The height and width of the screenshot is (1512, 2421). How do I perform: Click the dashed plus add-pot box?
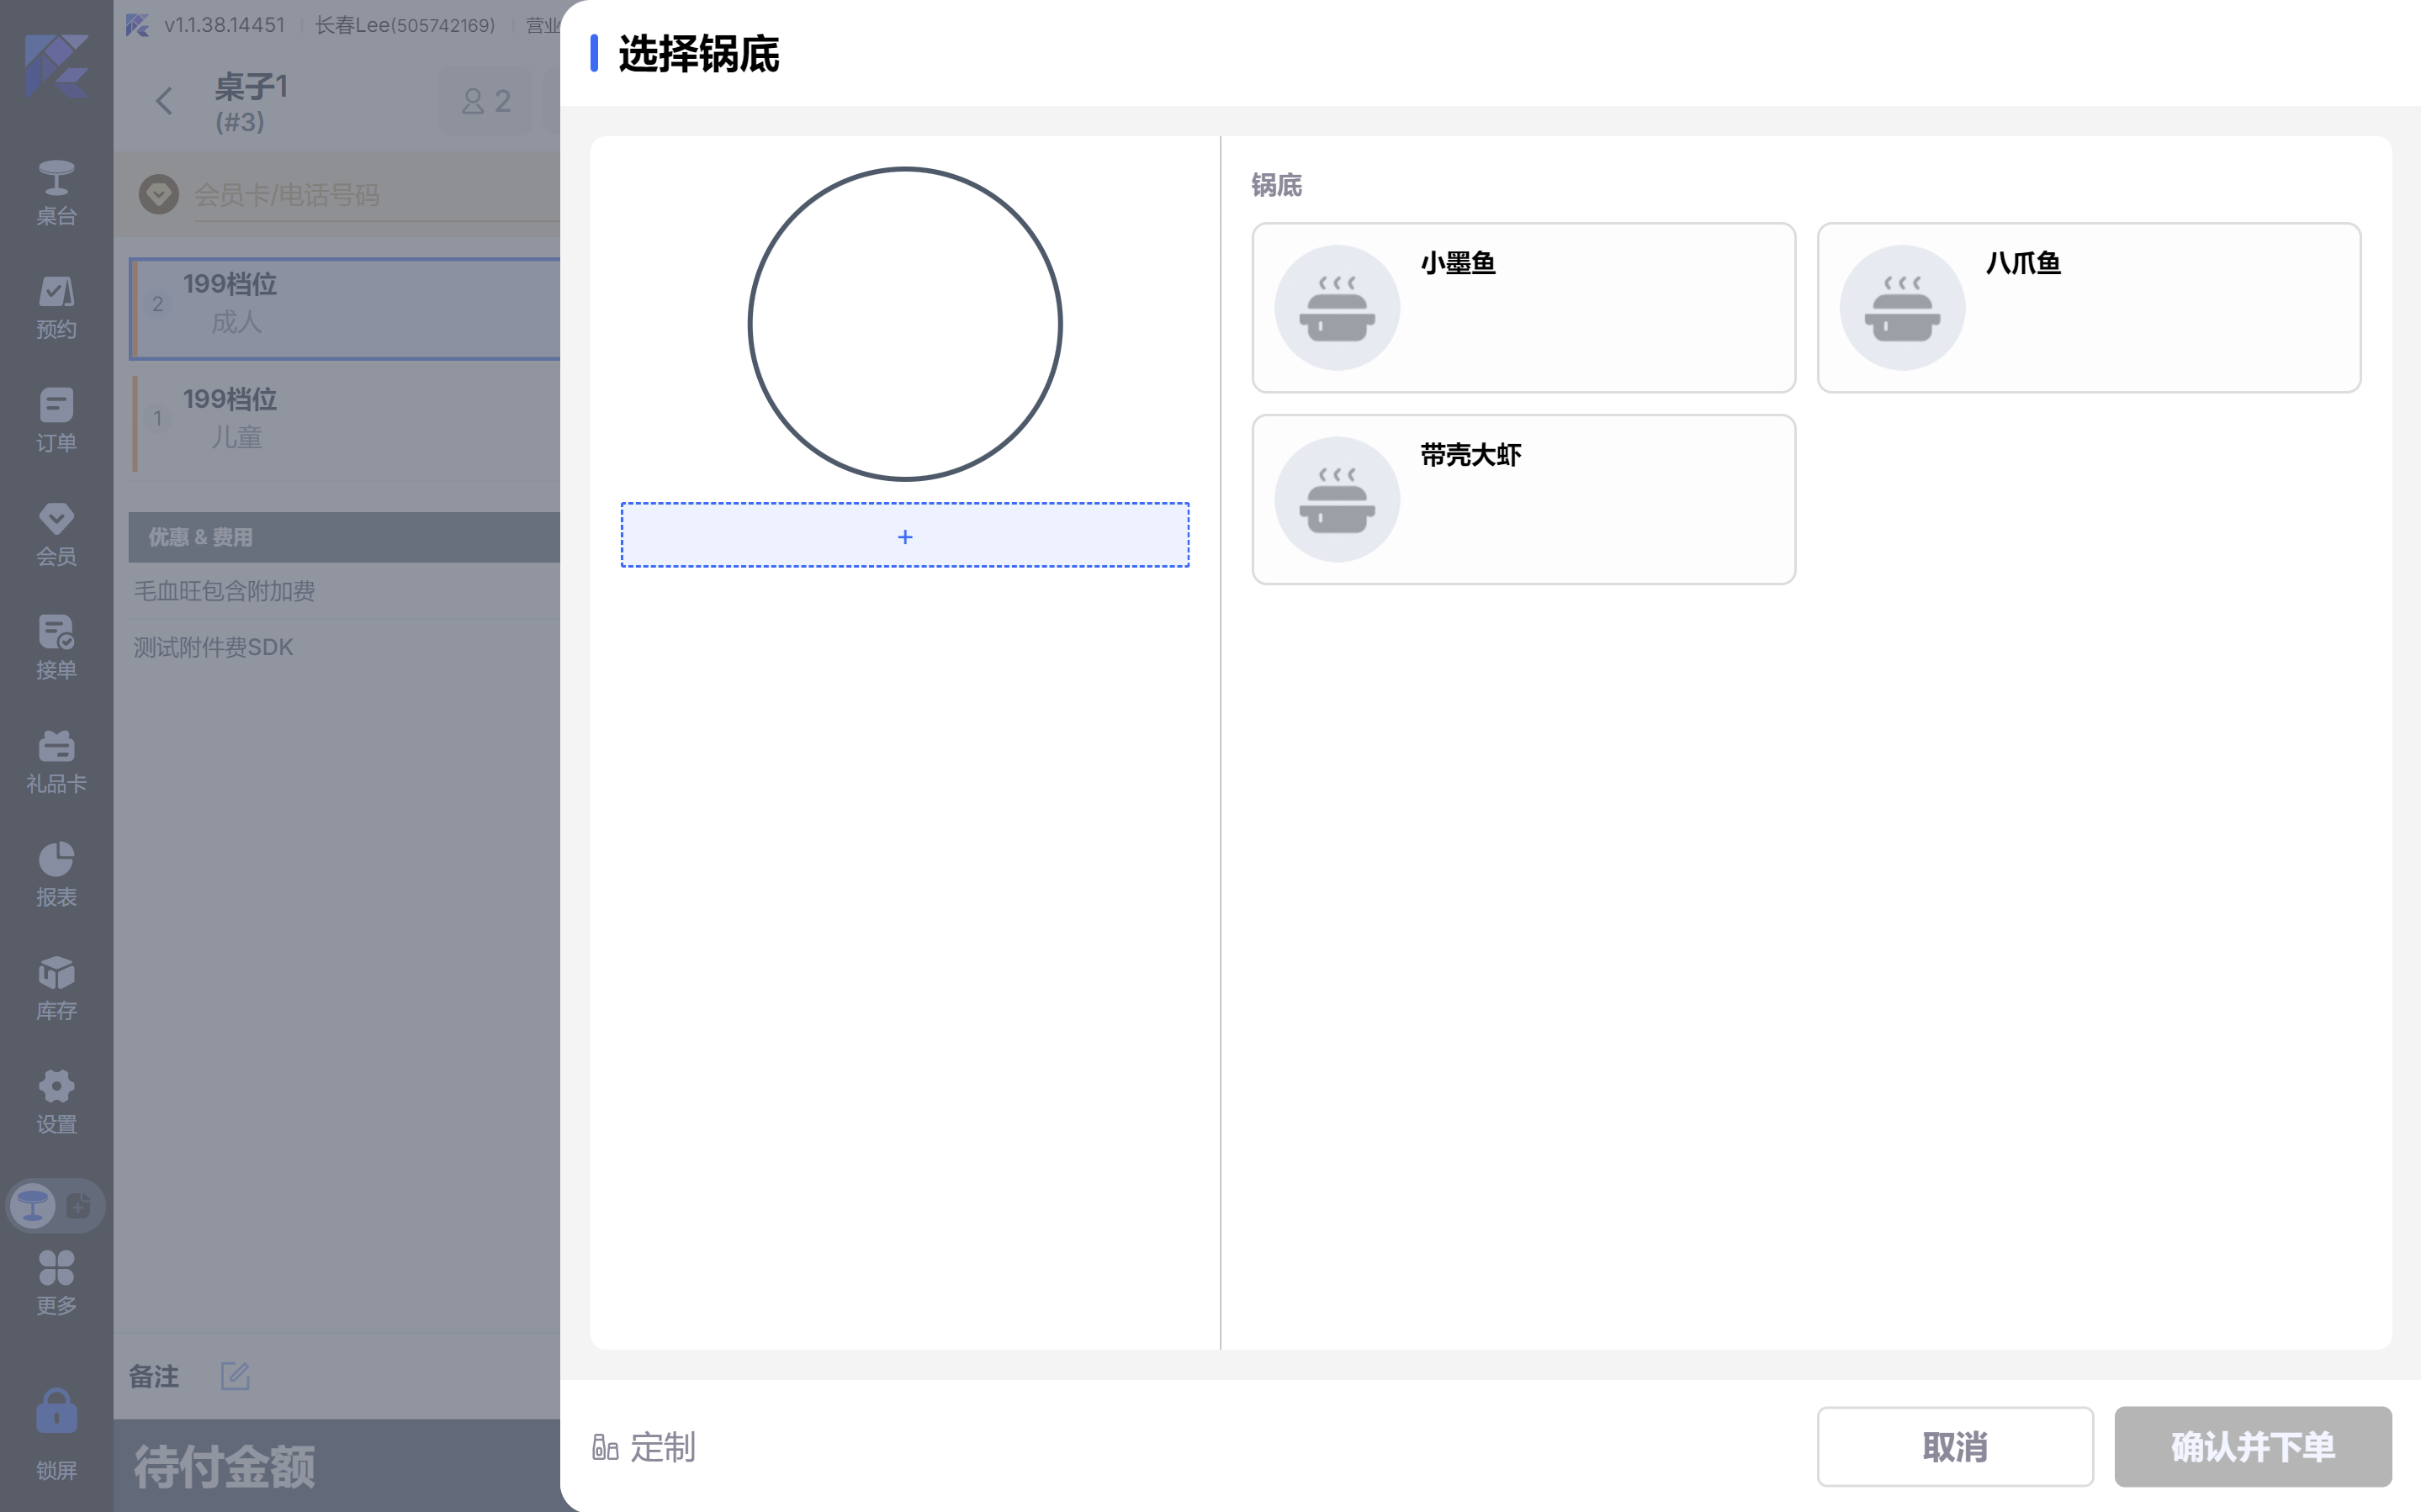click(x=904, y=535)
